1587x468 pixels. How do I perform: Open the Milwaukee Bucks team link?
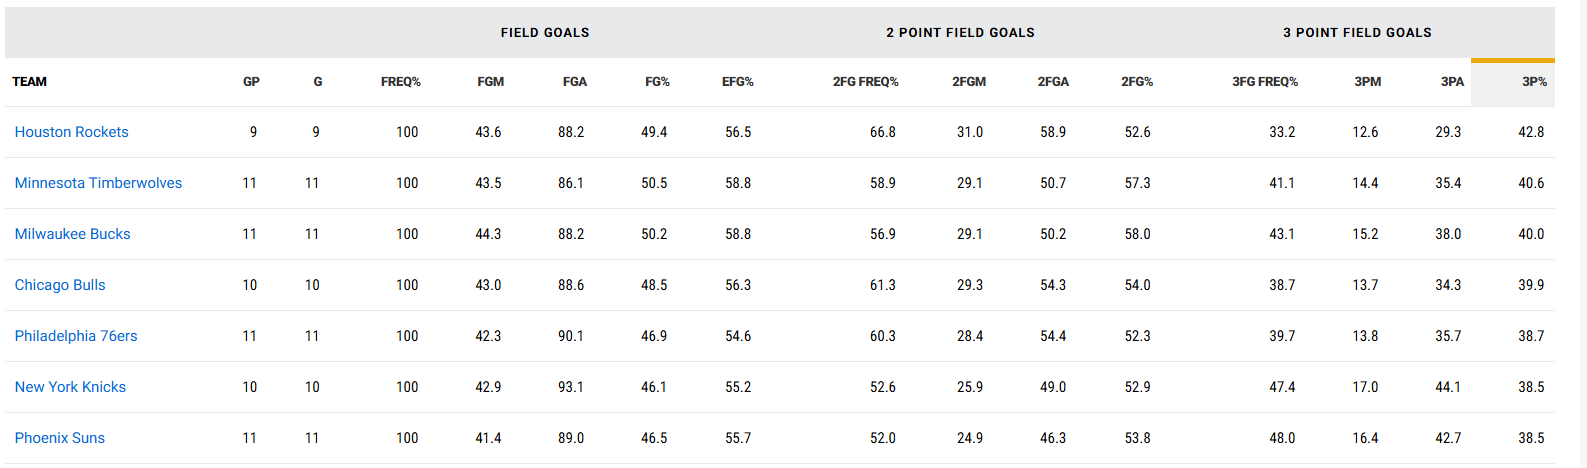72,234
